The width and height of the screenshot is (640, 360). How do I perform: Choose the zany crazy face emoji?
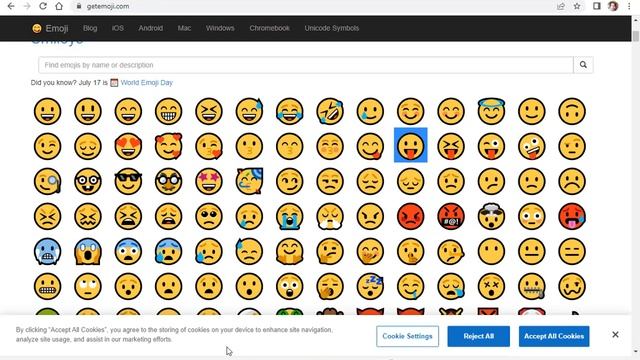coord(532,146)
